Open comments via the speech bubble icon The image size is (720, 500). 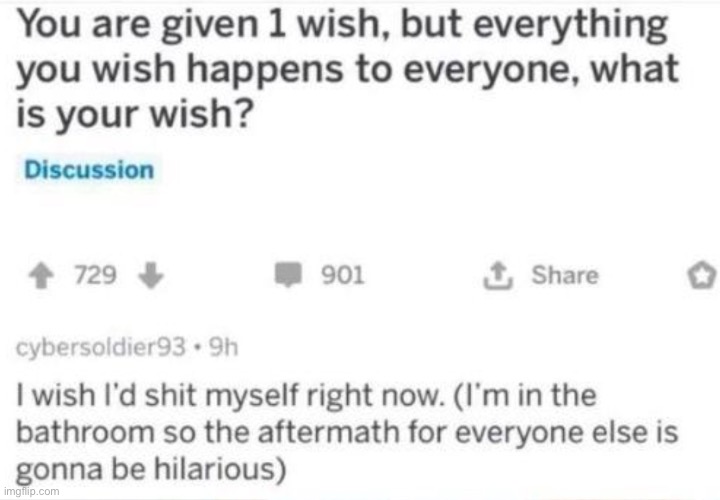tap(288, 275)
